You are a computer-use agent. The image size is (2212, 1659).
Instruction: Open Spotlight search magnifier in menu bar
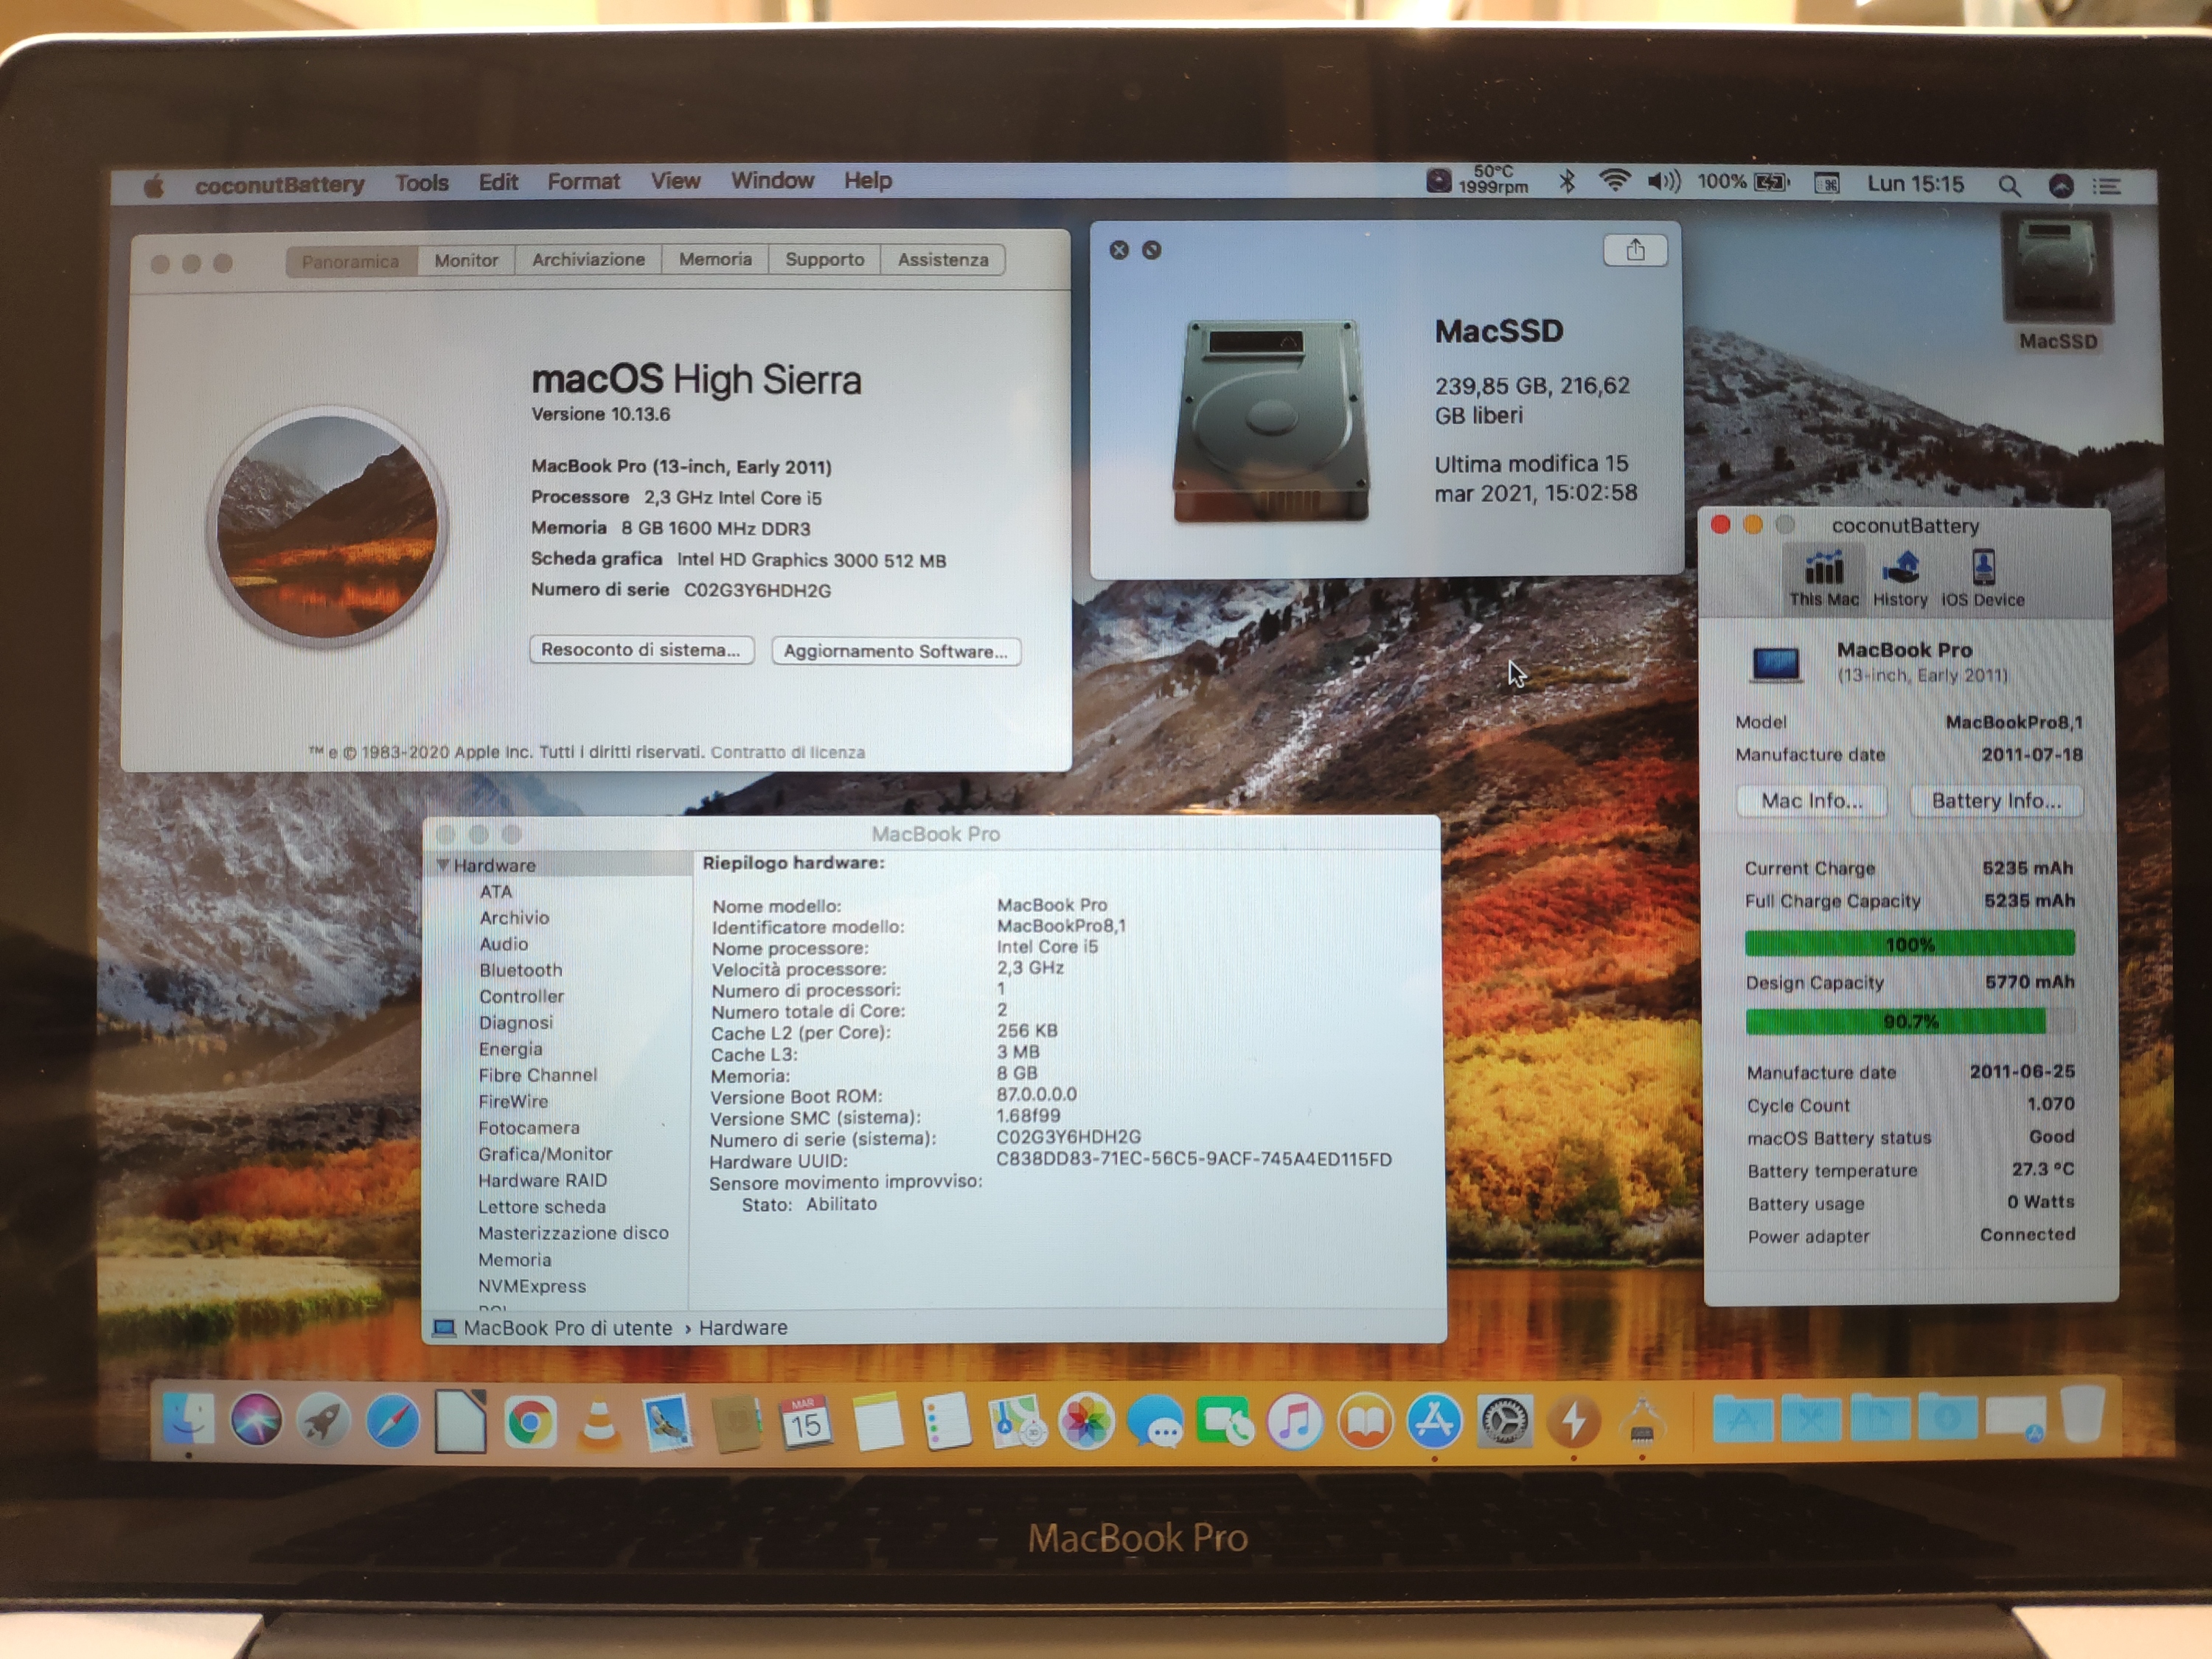click(x=2009, y=186)
